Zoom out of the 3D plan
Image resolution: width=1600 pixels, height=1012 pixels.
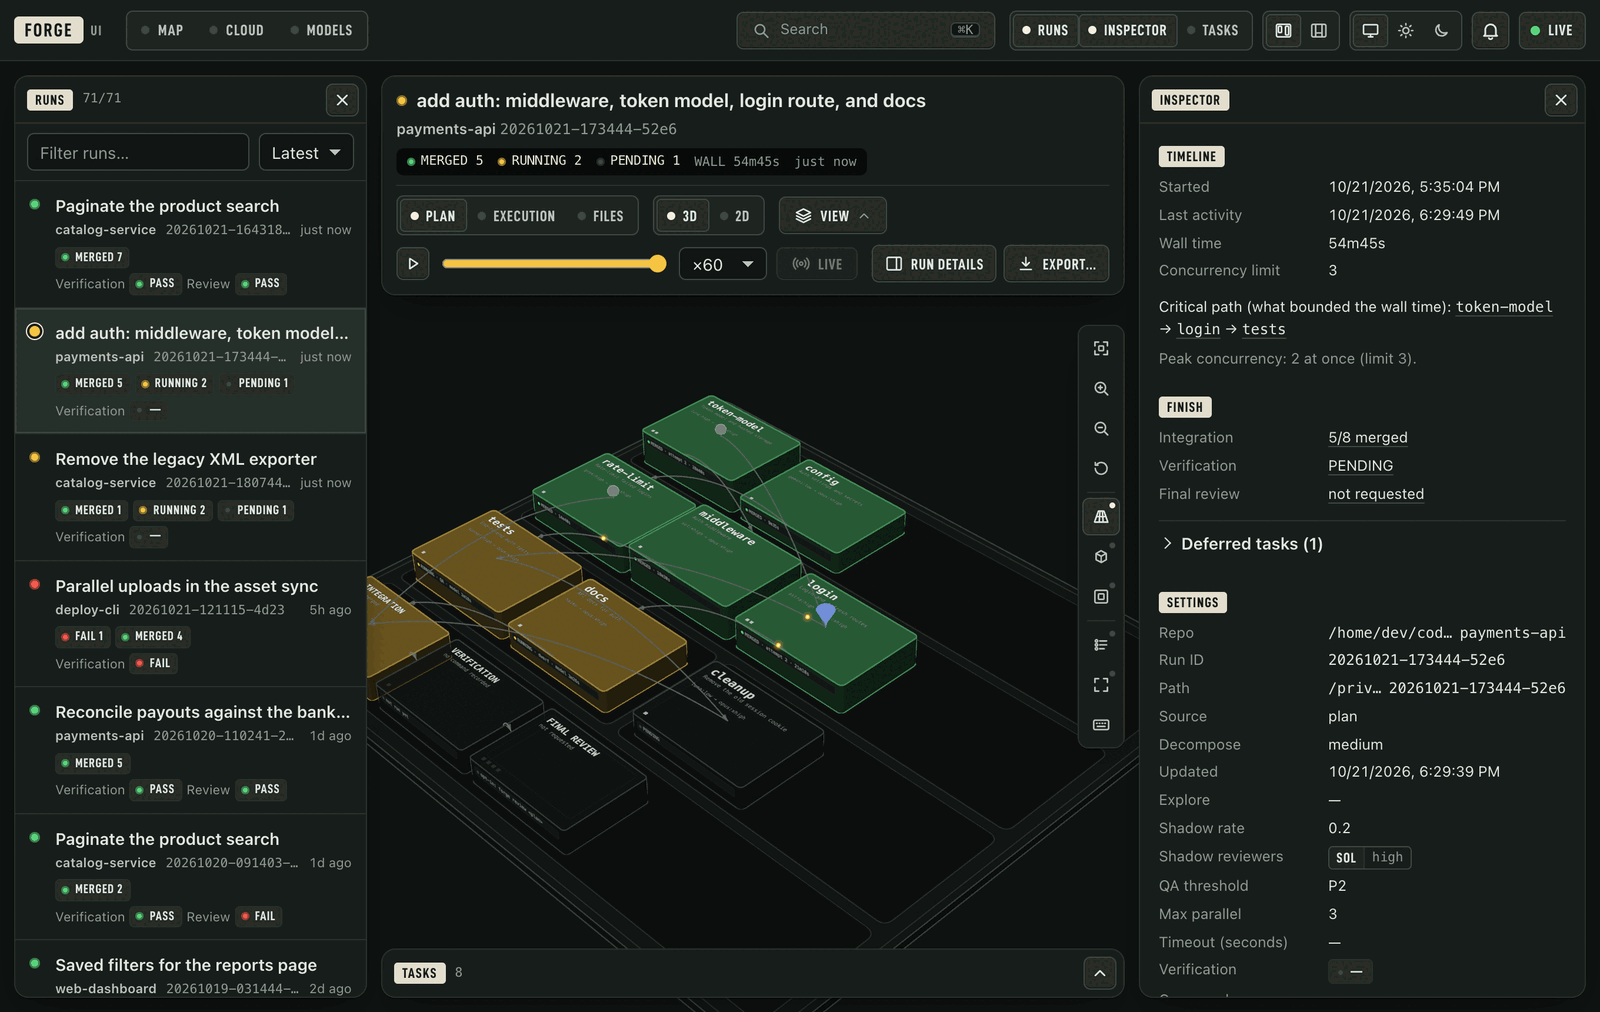point(1101,428)
